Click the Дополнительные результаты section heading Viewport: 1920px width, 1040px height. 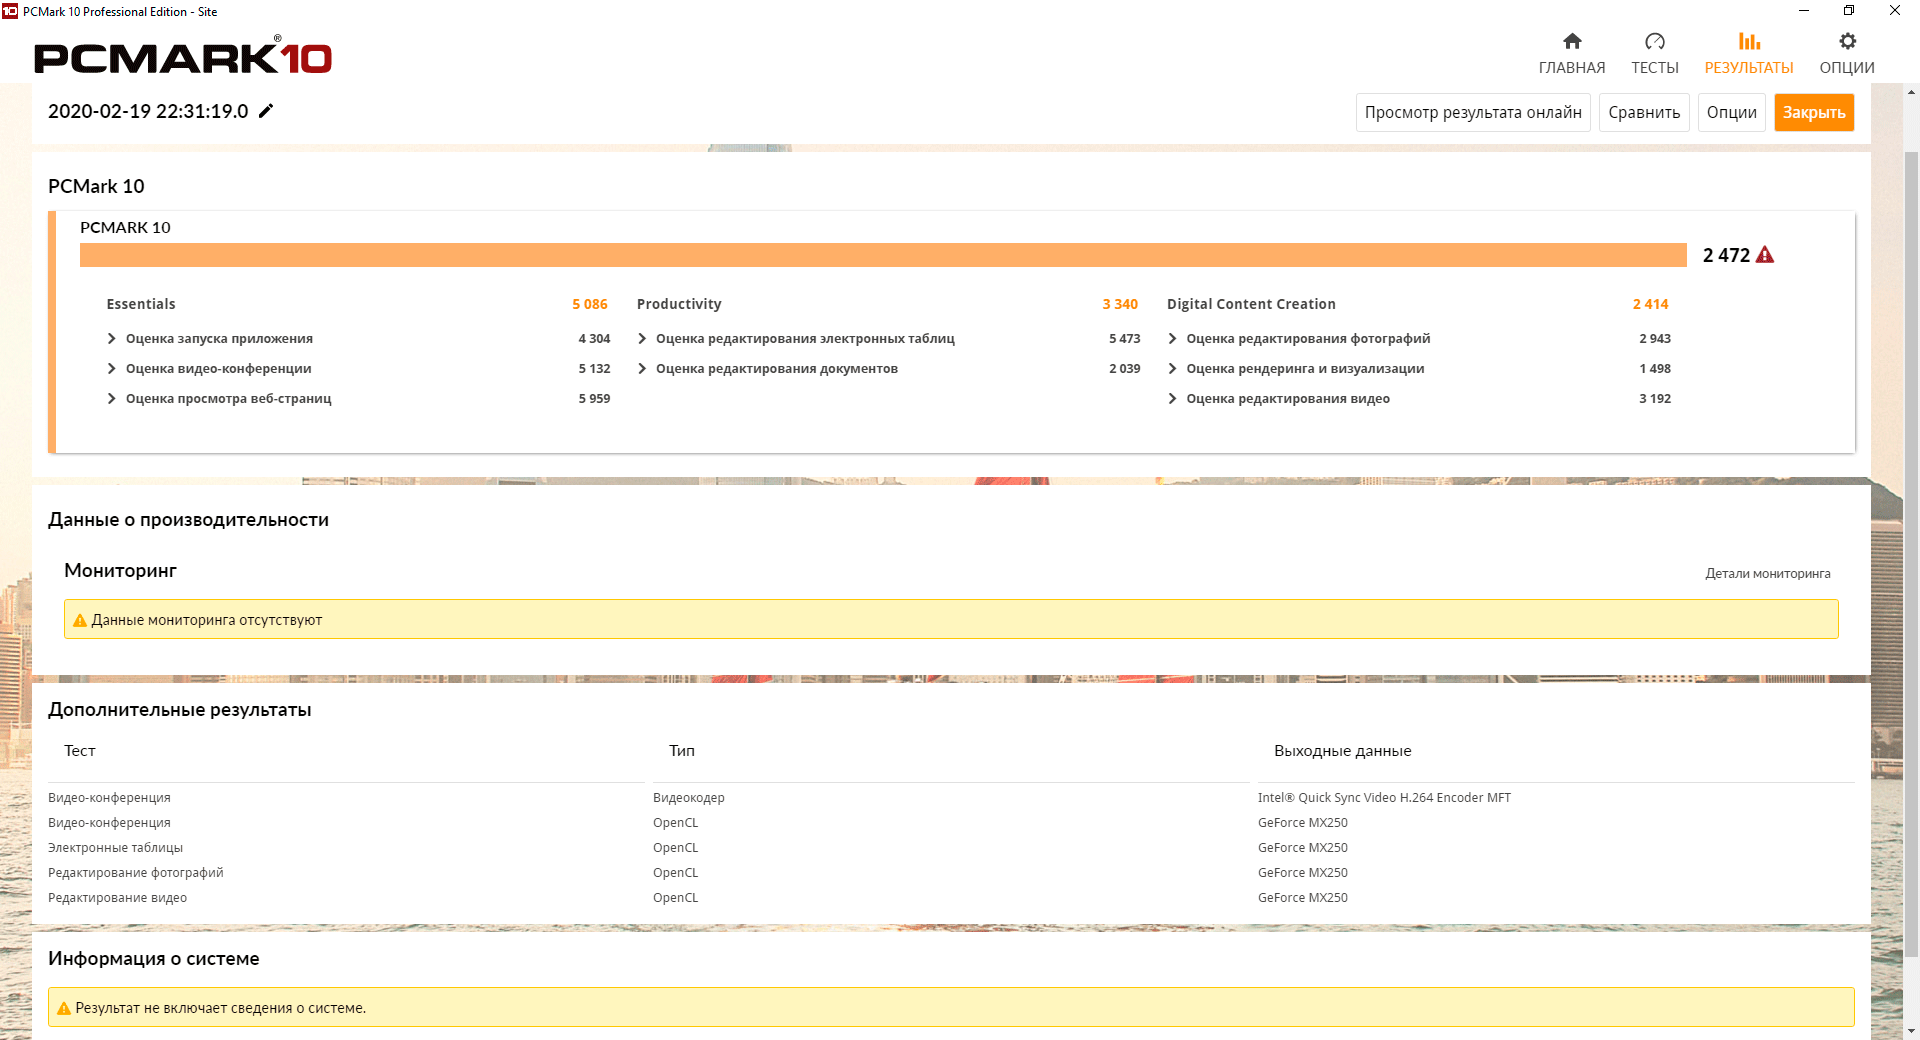[x=180, y=710]
